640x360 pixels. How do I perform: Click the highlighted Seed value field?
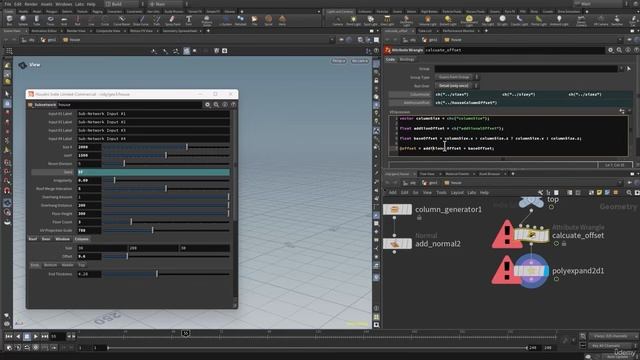153,172
